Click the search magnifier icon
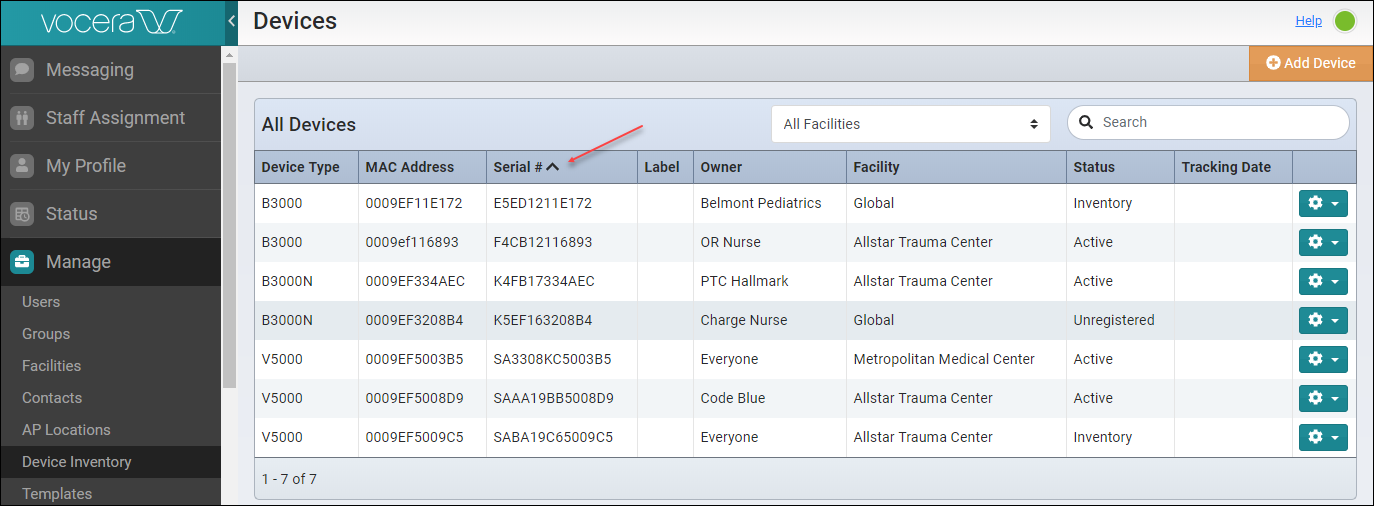1374x506 pixels. tap(1086, 123)
